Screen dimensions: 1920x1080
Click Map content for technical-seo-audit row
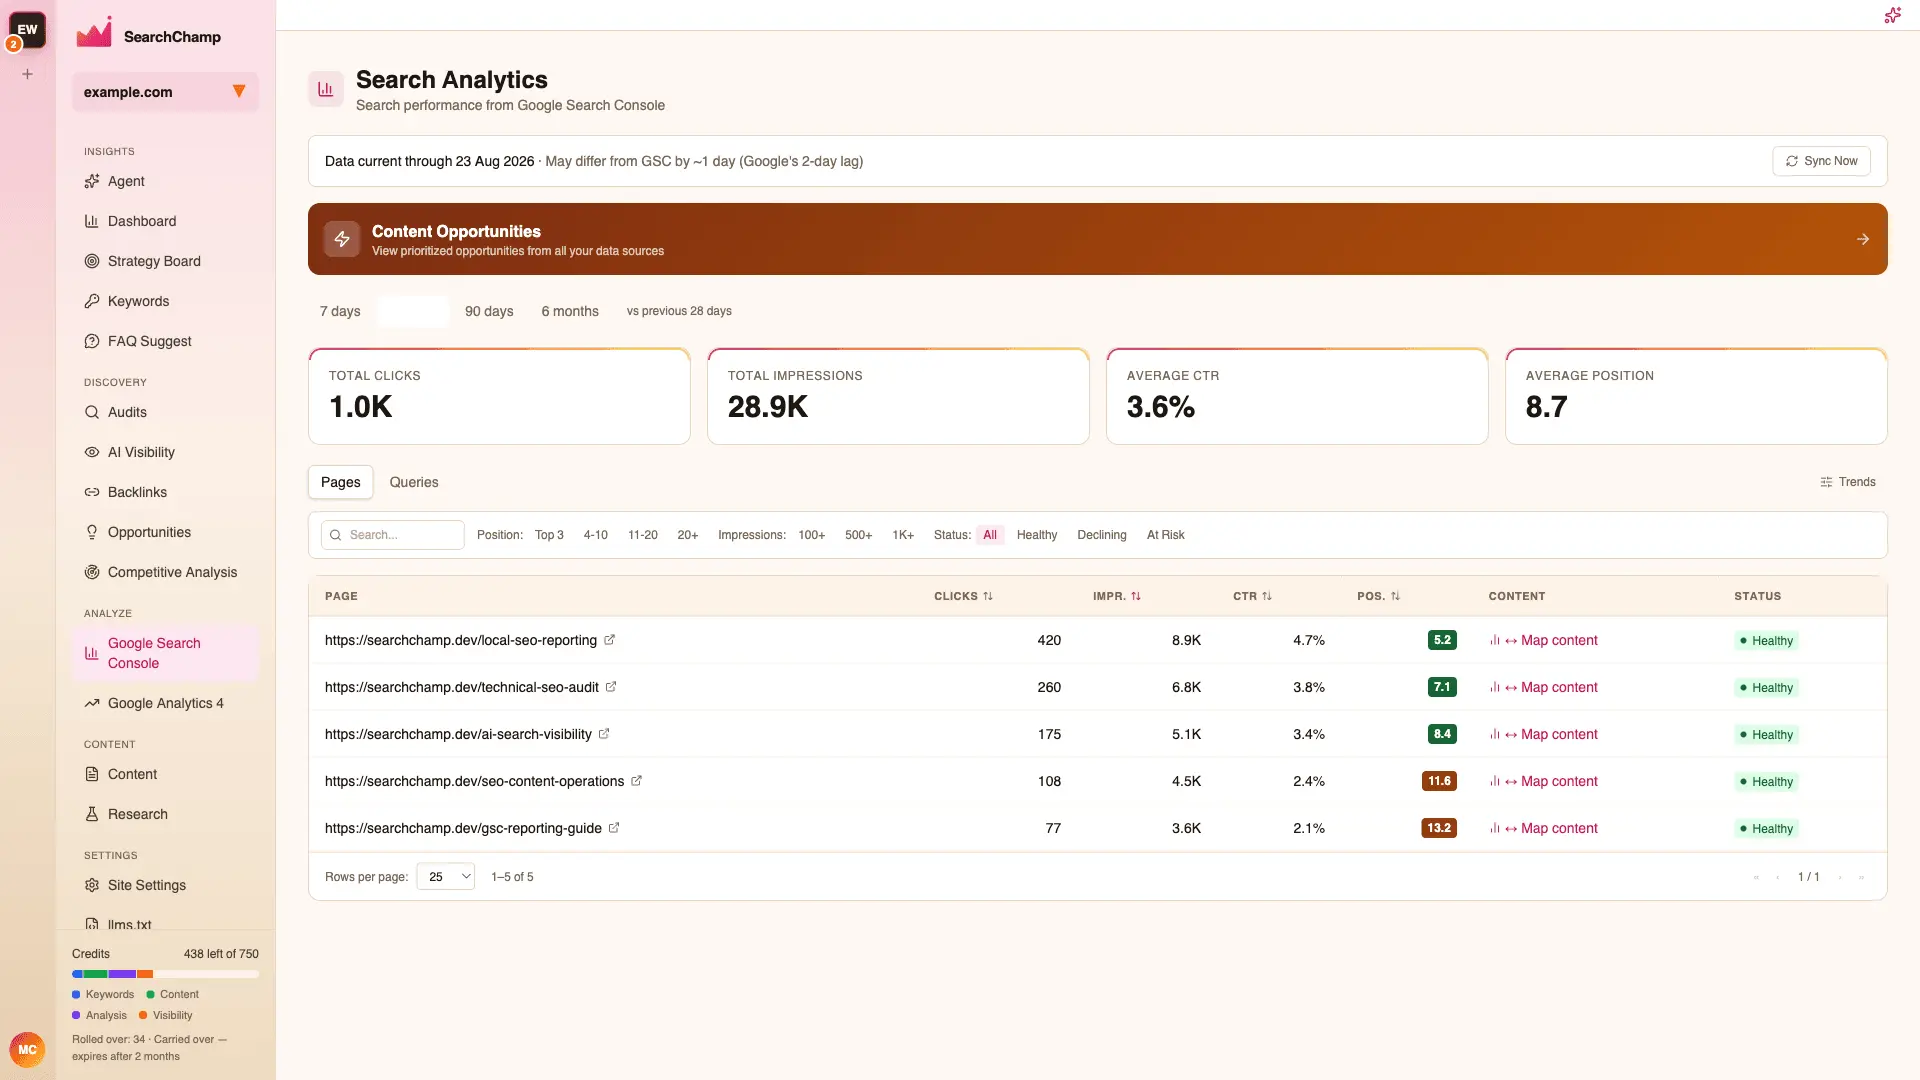pyautogui.click(x=1543, y=687)
